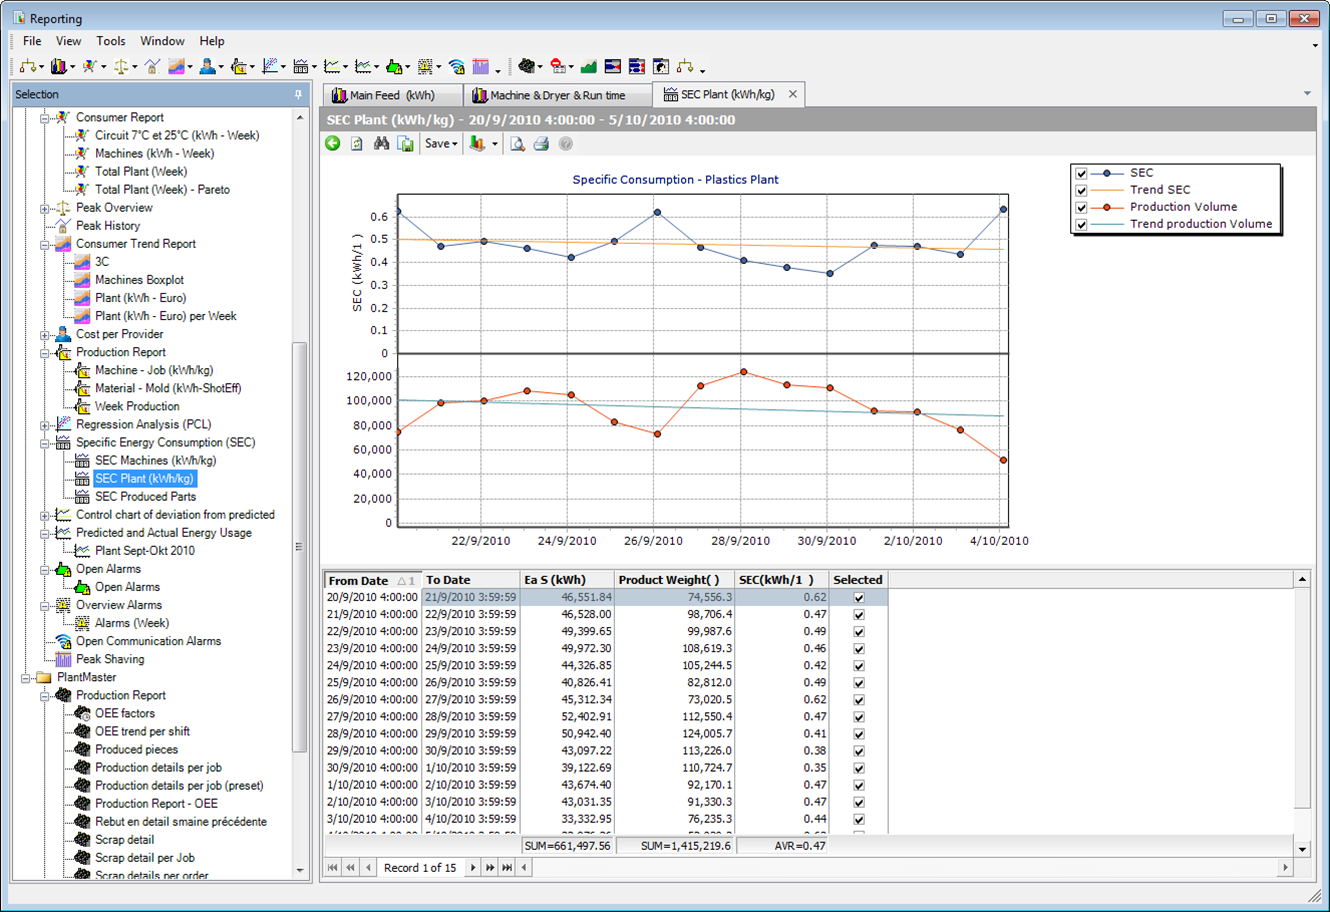Open the Save dropdown

point(441,144)
